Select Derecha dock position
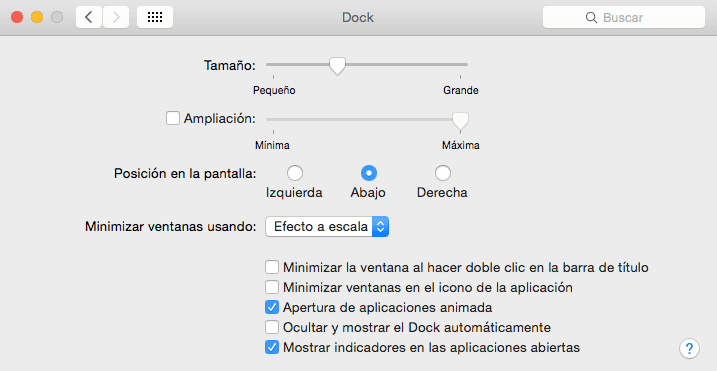Image resolution: width=717 pixels, height=371 pixels. pyautogui.click(x=443, y=173)
